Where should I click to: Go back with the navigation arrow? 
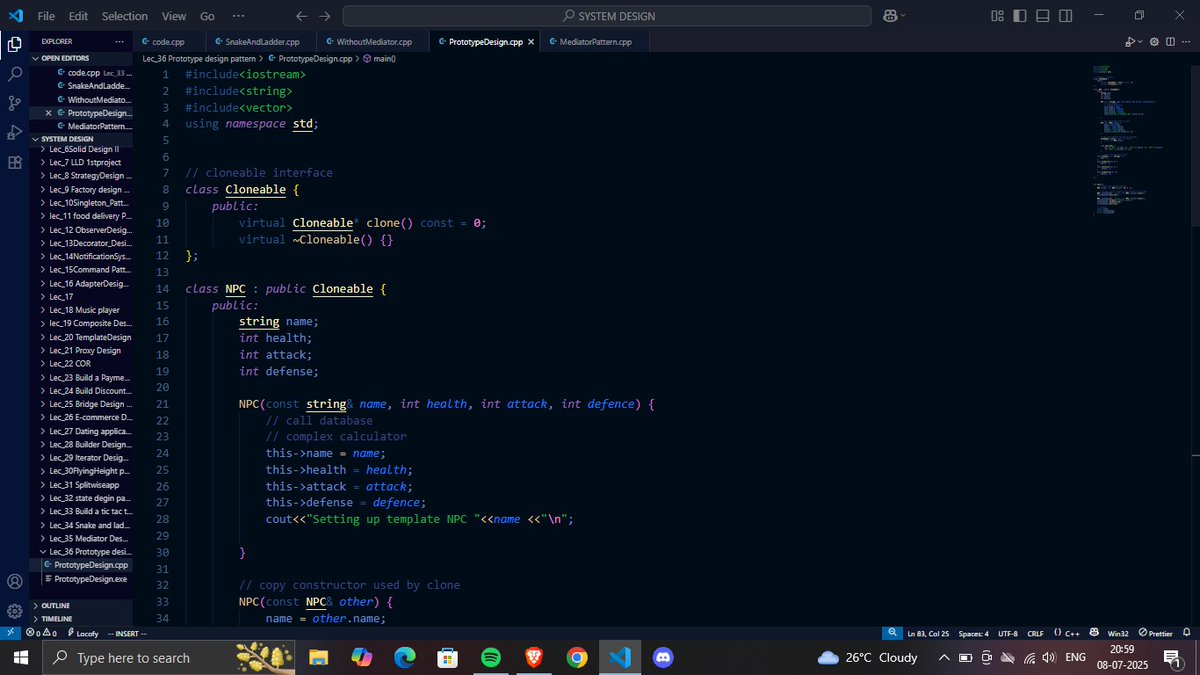(301, 16)
